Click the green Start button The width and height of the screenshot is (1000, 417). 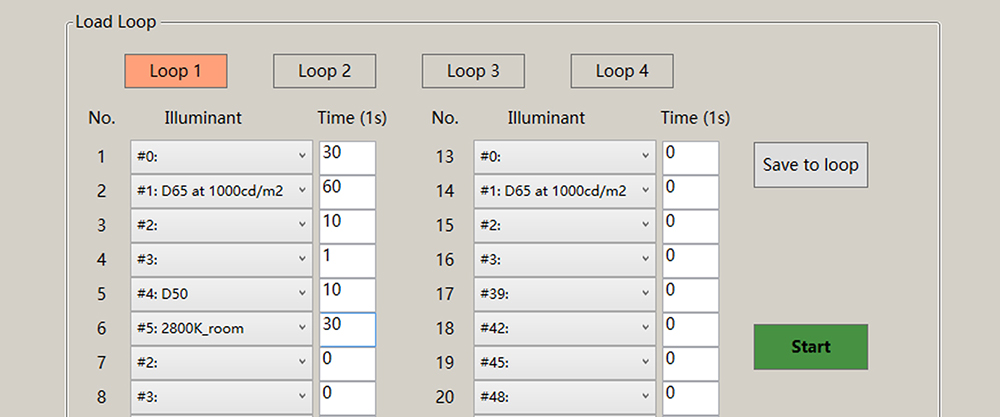pos(811,347)
